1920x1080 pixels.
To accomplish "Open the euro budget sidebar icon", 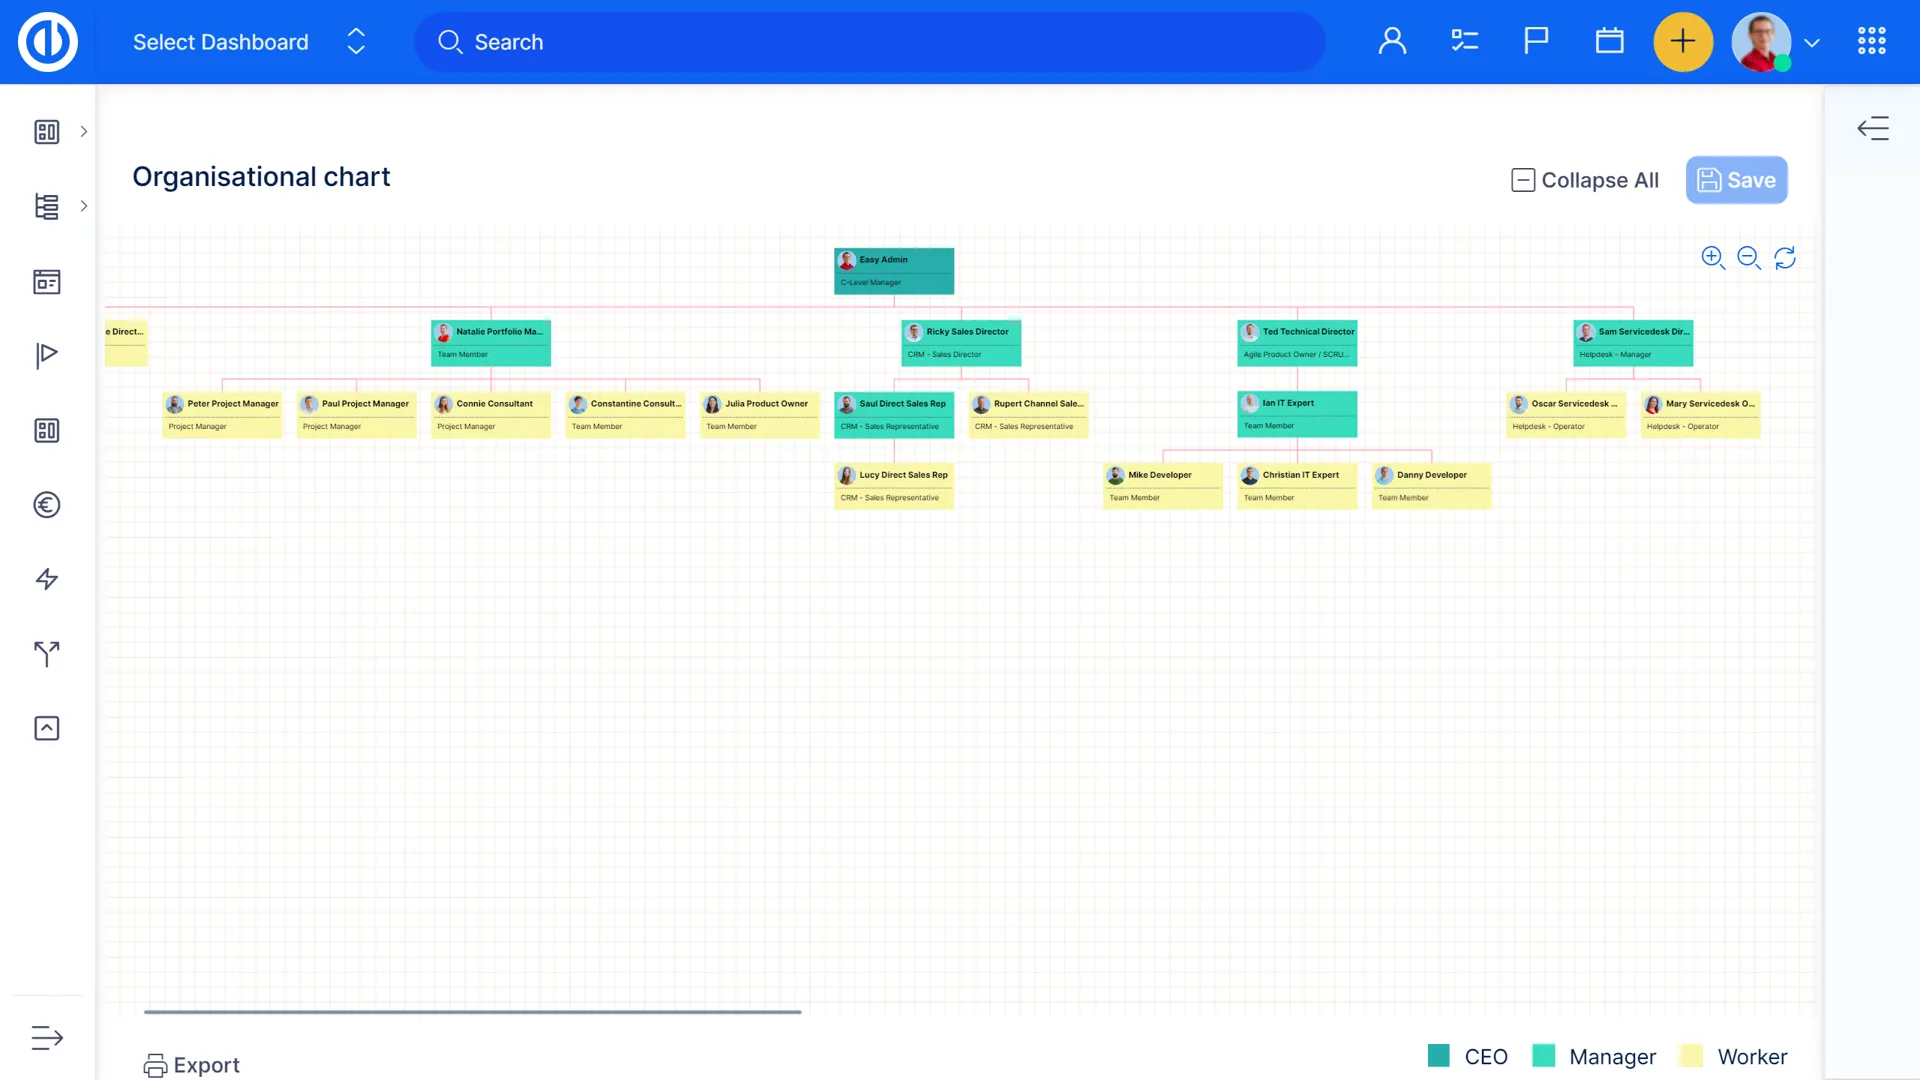I will 47,505.
